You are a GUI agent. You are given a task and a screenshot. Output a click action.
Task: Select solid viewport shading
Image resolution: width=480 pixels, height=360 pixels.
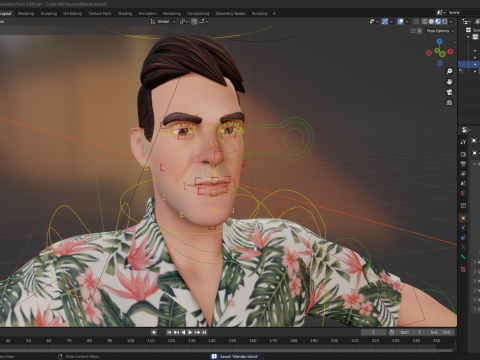[x=431, y=22]
